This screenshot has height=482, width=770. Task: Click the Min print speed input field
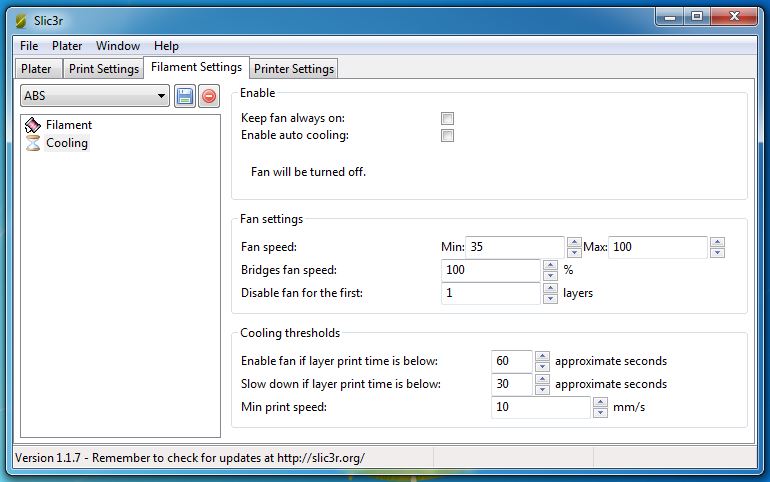(541, 407)
